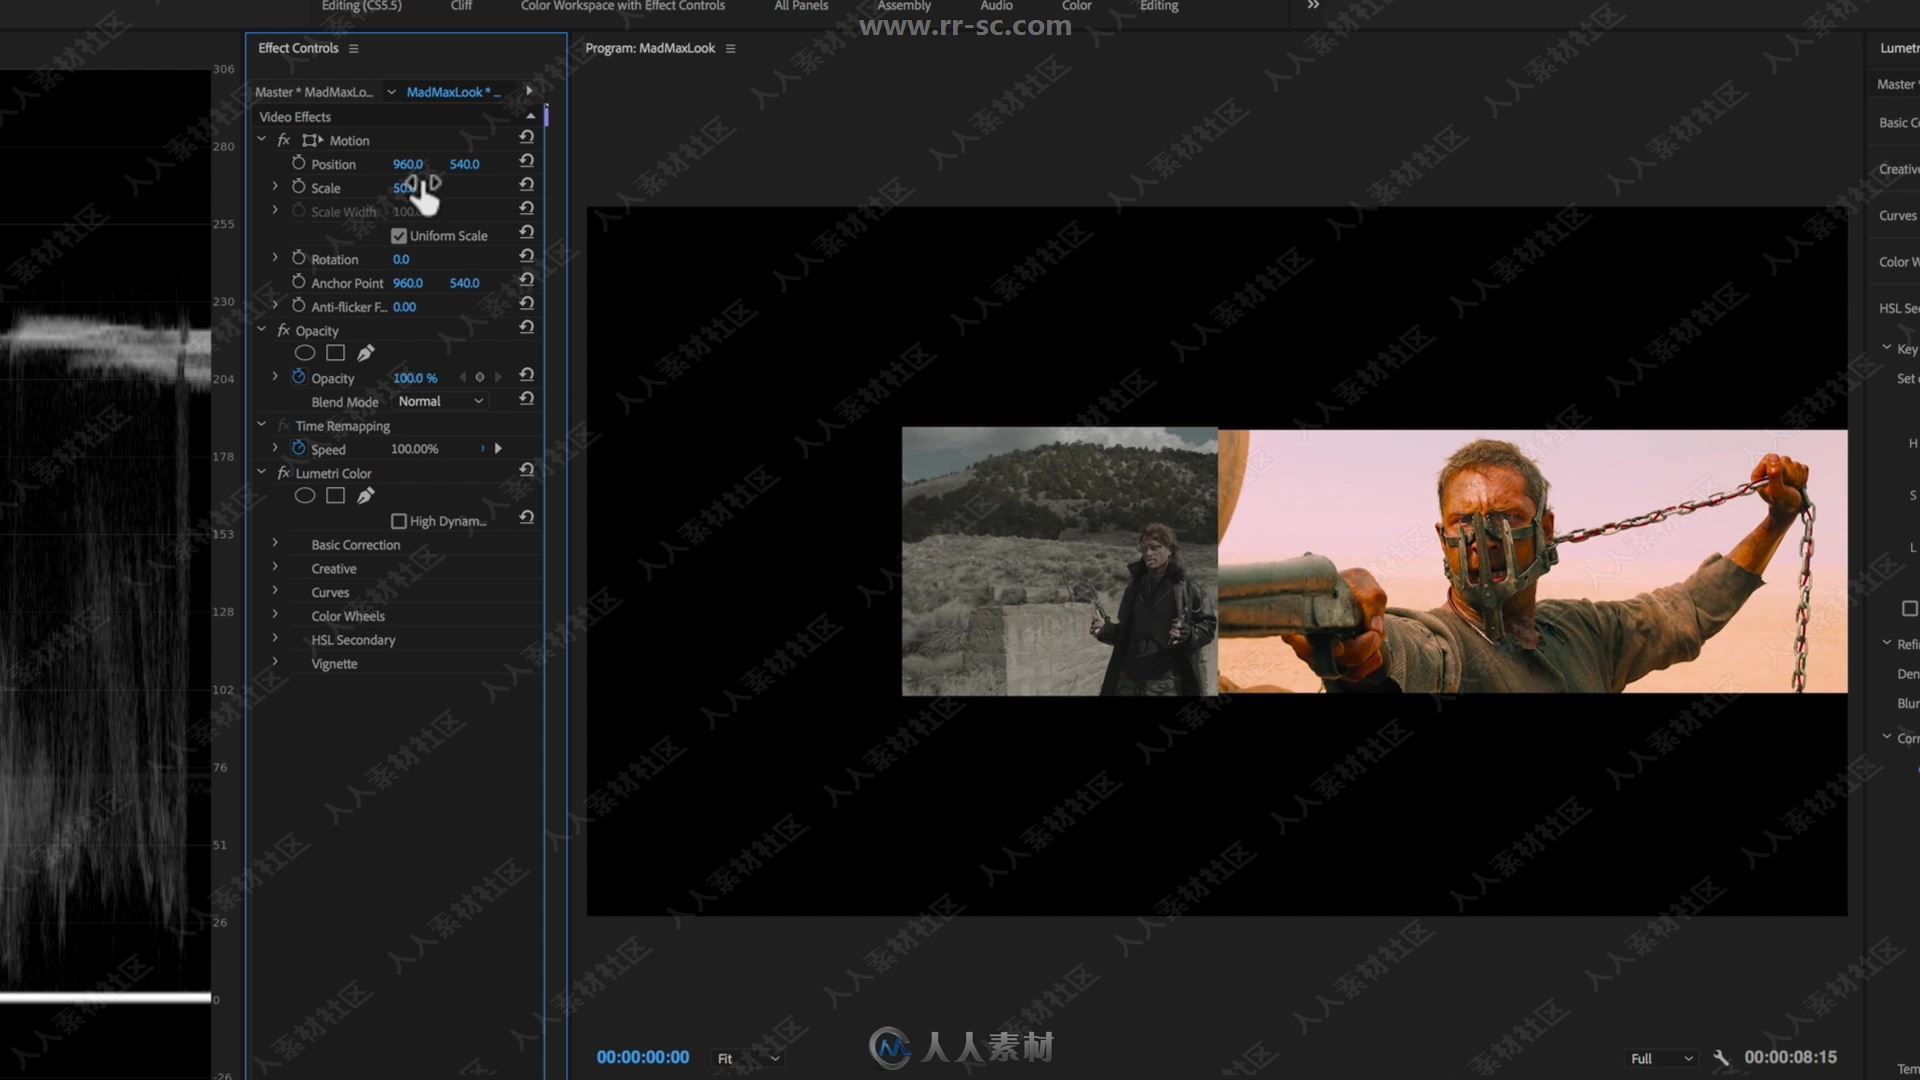The image size is (1920, 1080).
Task: Click the Motion effect reset icon
Action: [x=526, y=138]
